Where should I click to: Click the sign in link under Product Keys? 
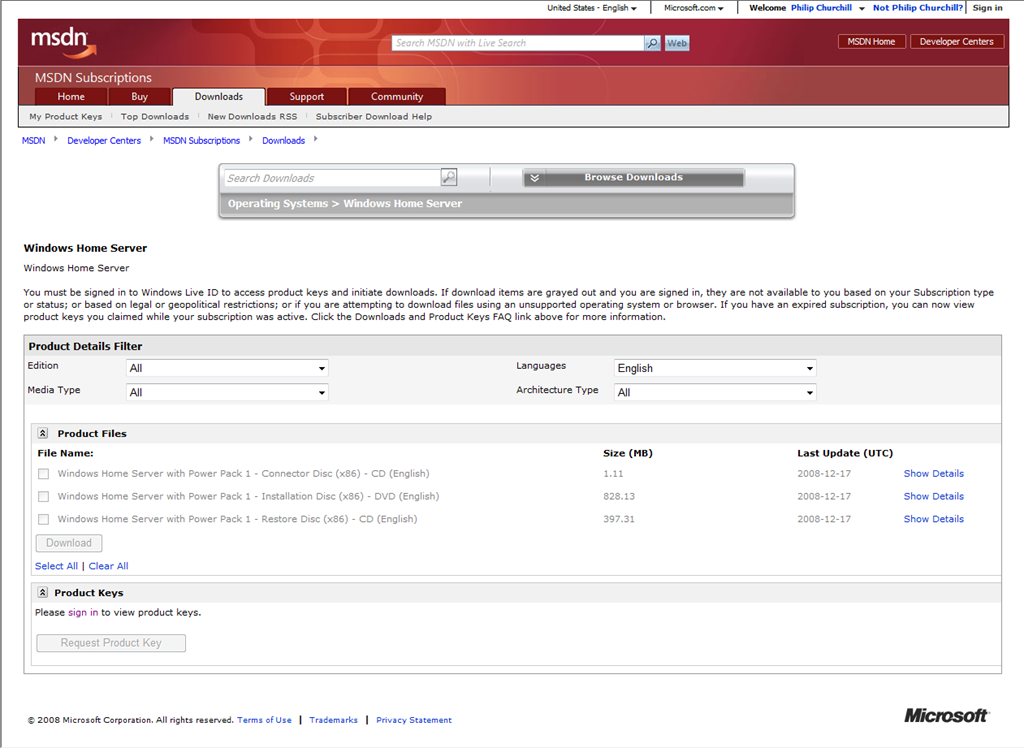83,612
